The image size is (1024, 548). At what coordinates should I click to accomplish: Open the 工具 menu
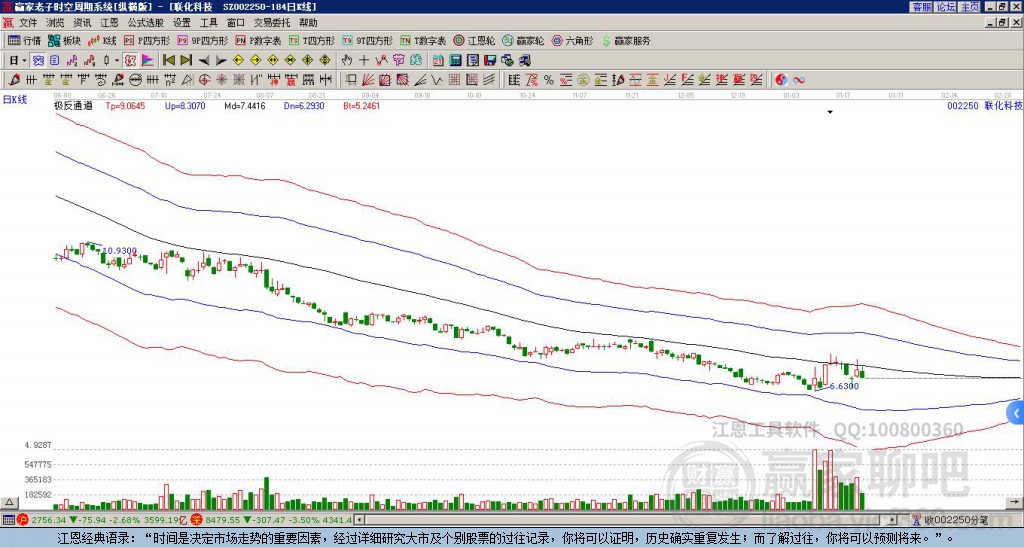(208, 23)
